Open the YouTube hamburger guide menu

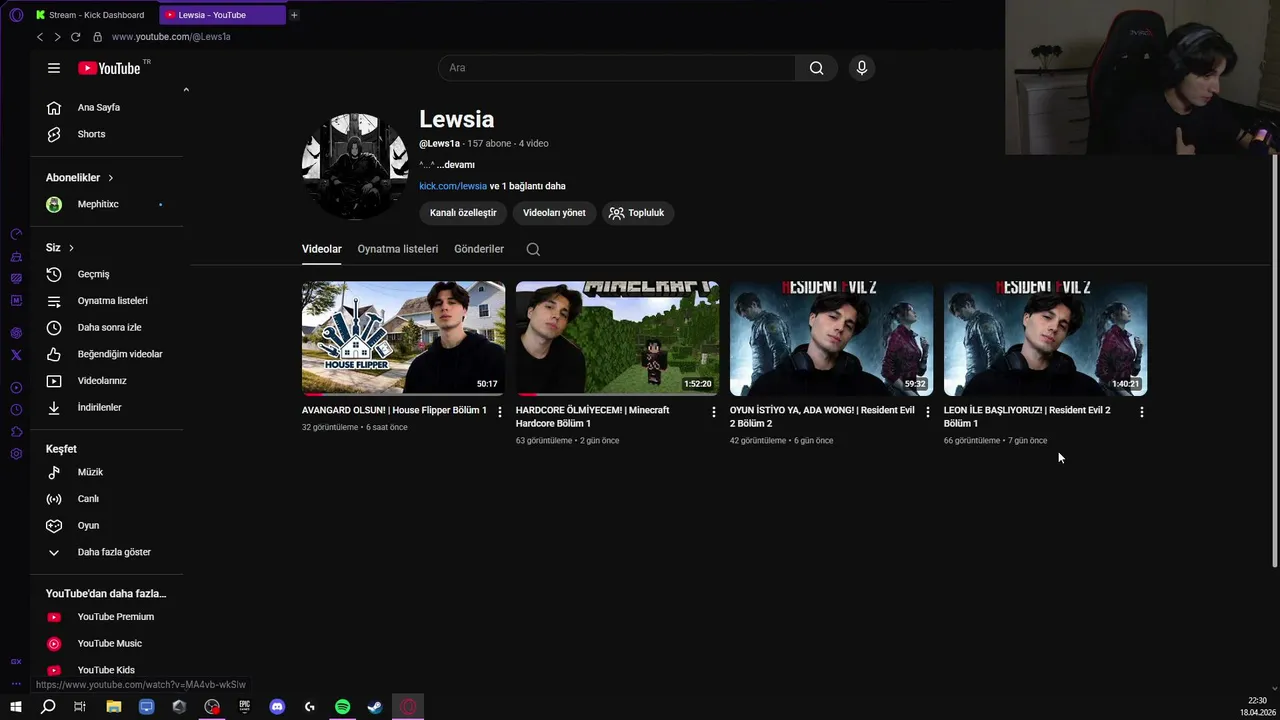(x=54, y=68)
